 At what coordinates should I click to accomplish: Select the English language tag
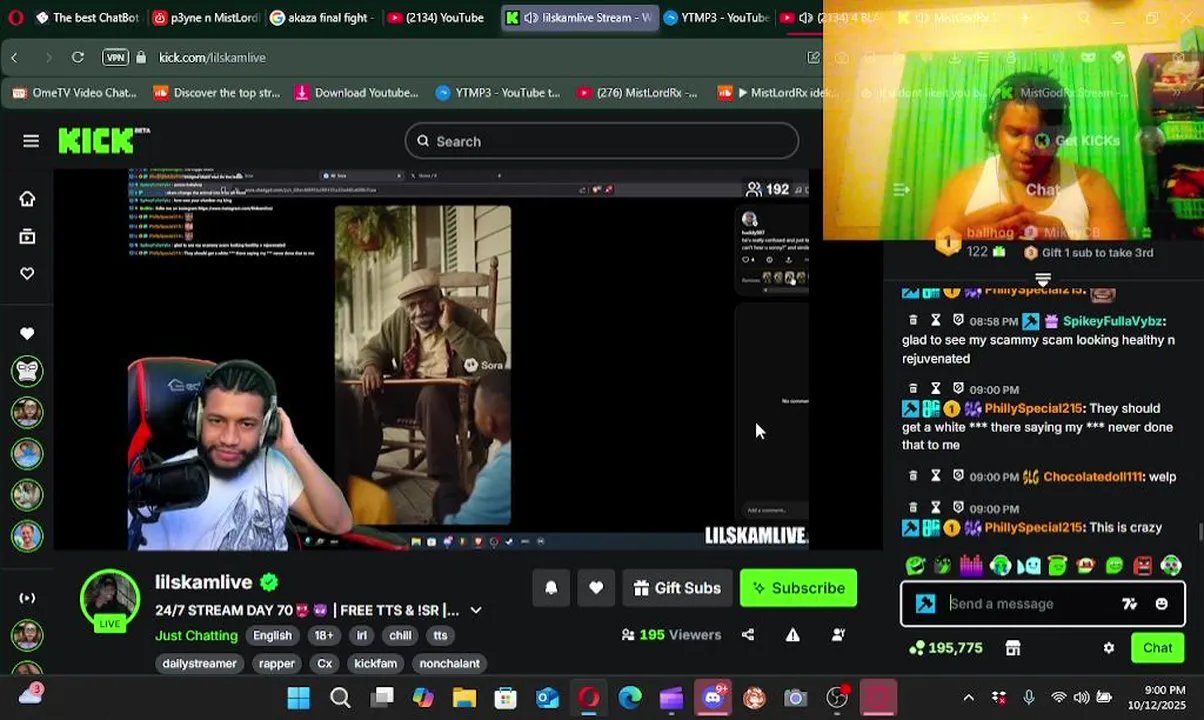coord(272,635)
